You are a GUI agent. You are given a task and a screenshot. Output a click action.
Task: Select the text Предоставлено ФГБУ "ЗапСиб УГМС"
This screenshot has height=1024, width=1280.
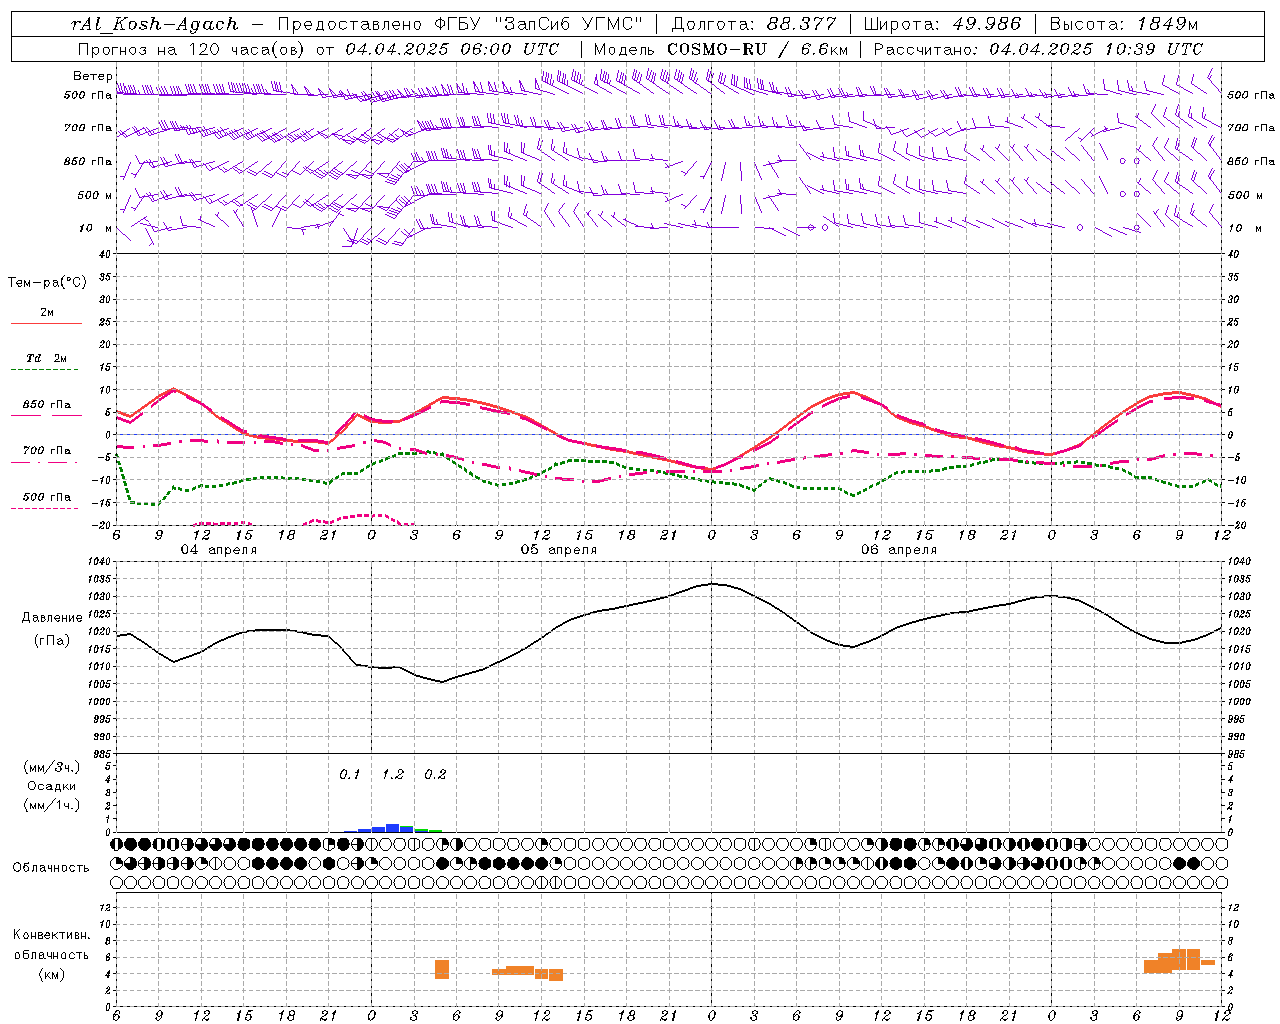pyautogui.click(x=459, y=24)
